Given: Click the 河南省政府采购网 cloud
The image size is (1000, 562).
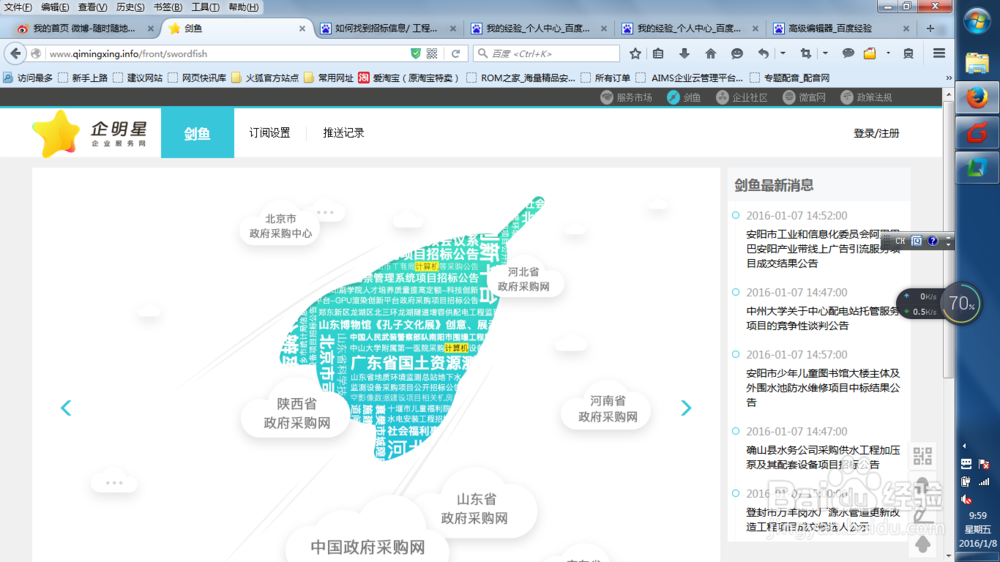Looking at the screenshot, I should [608, 408].
